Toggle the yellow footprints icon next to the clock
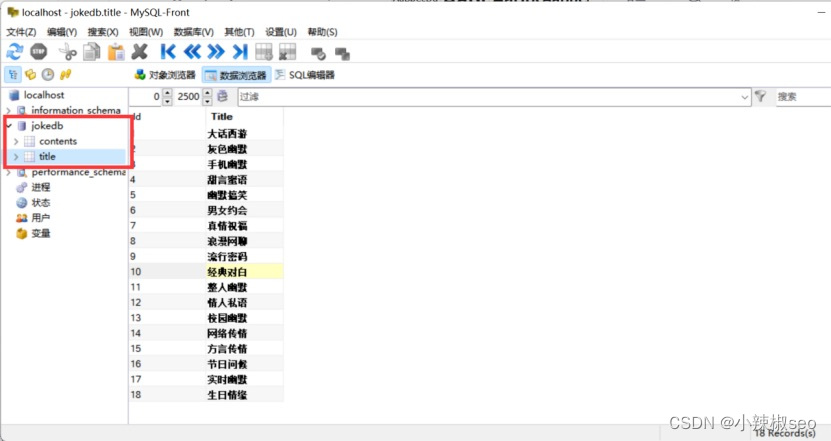The image size is (831, 441). pos(66,75)
